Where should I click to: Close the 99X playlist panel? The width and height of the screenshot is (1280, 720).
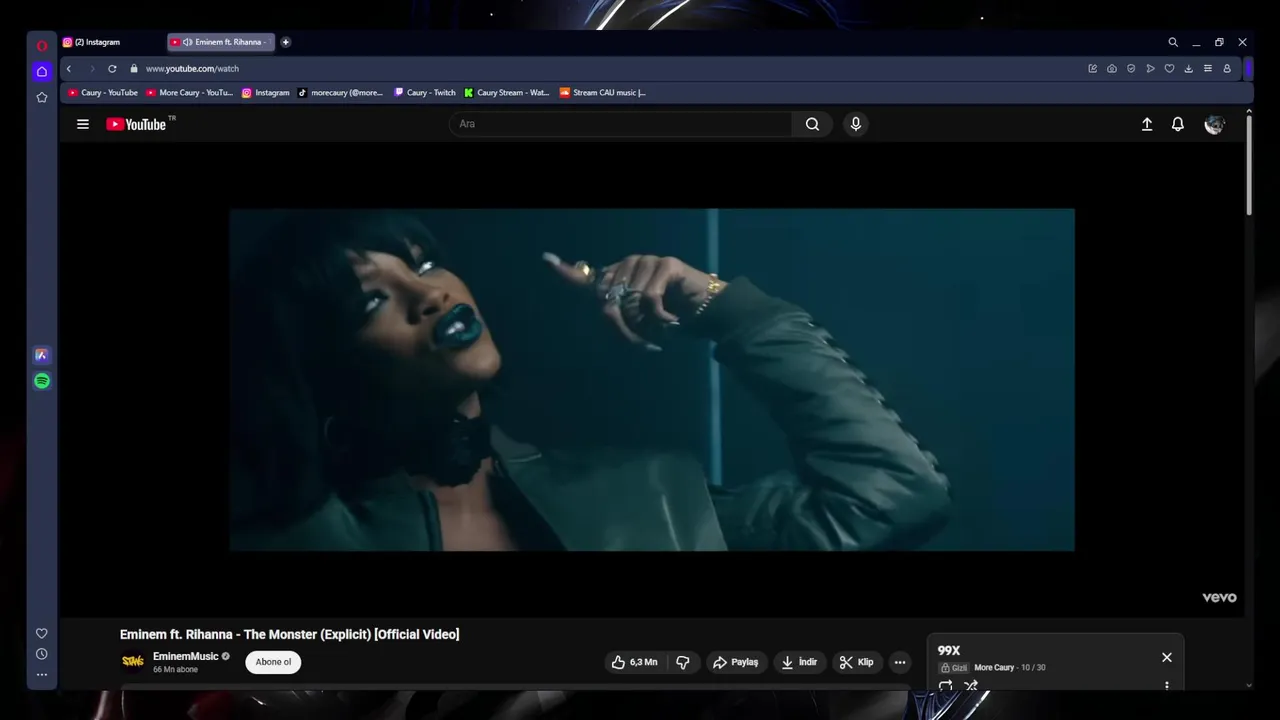[1167, 657]
